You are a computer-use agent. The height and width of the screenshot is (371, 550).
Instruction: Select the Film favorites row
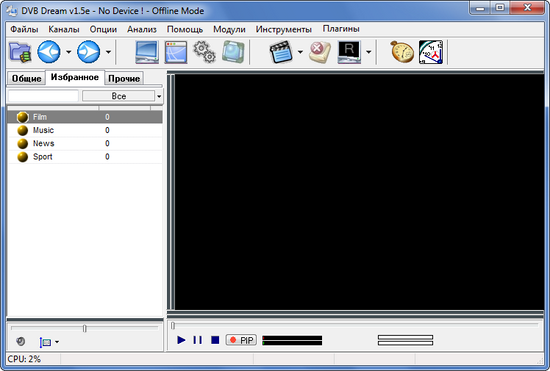tap(85, 117)
